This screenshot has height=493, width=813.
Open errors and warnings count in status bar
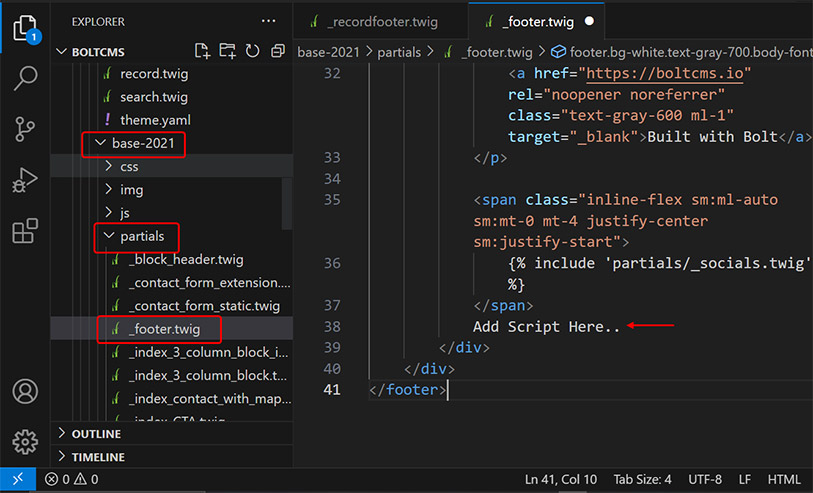(72, 479)
